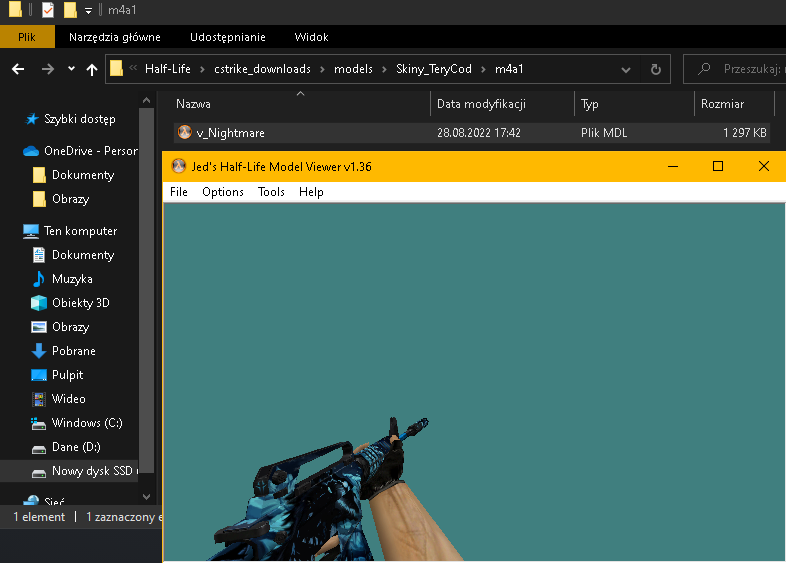Image resolution: width=786 pixels, height=563 pixels.
Task: Click the 28.08.2022 17:42 date cell
Action: tap(479, 133)
